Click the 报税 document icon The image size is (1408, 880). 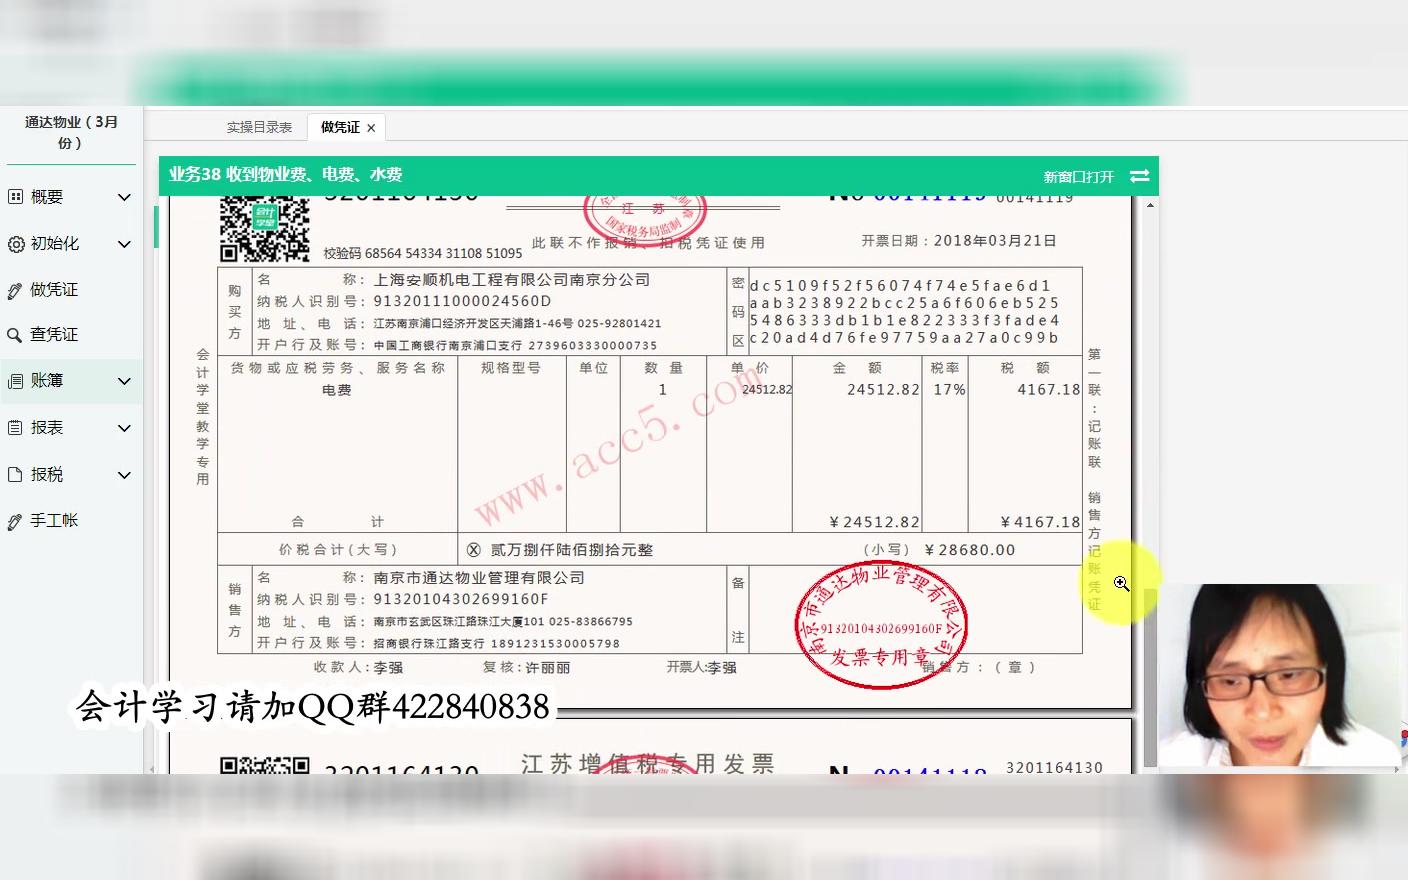tap(15, 475)
